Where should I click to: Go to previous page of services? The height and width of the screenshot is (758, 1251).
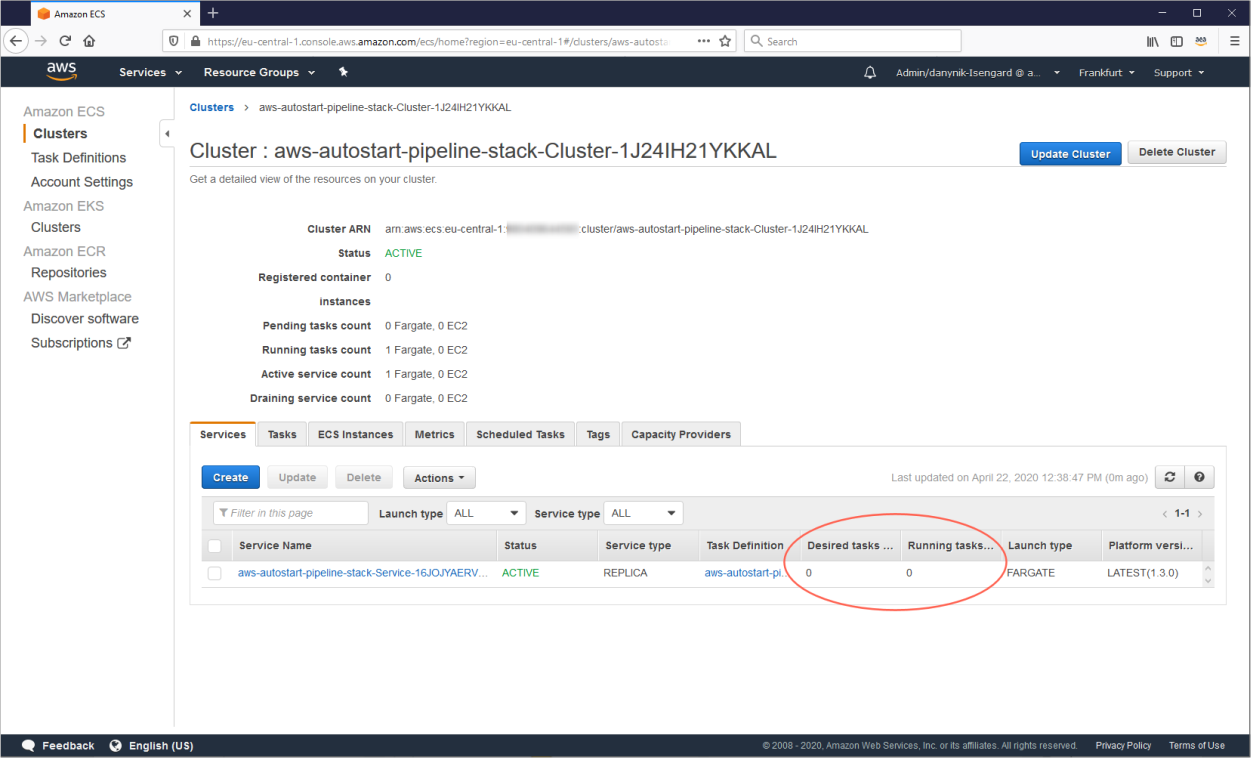[x=1164, y=513]
